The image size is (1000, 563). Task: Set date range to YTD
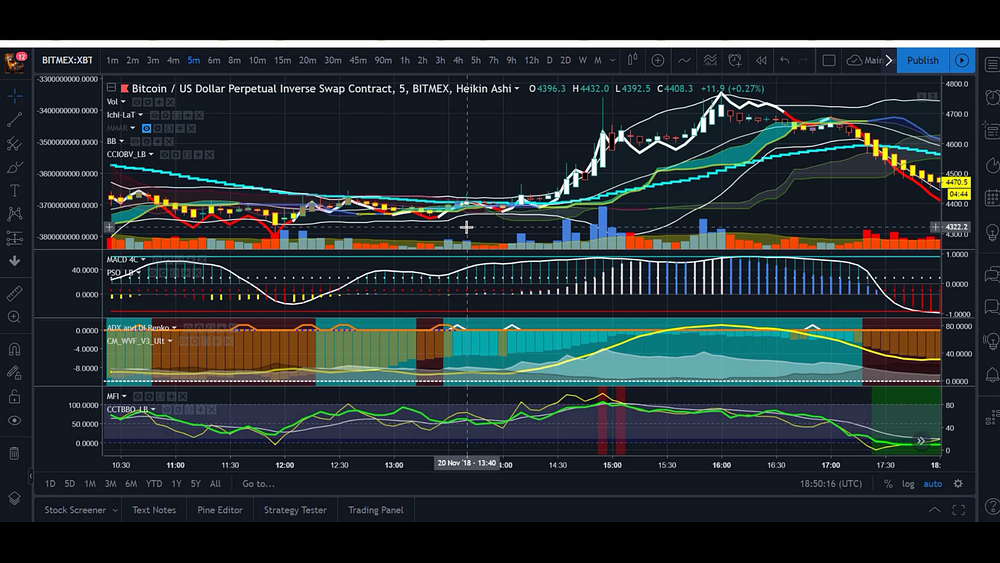click(x=154, y=484)
